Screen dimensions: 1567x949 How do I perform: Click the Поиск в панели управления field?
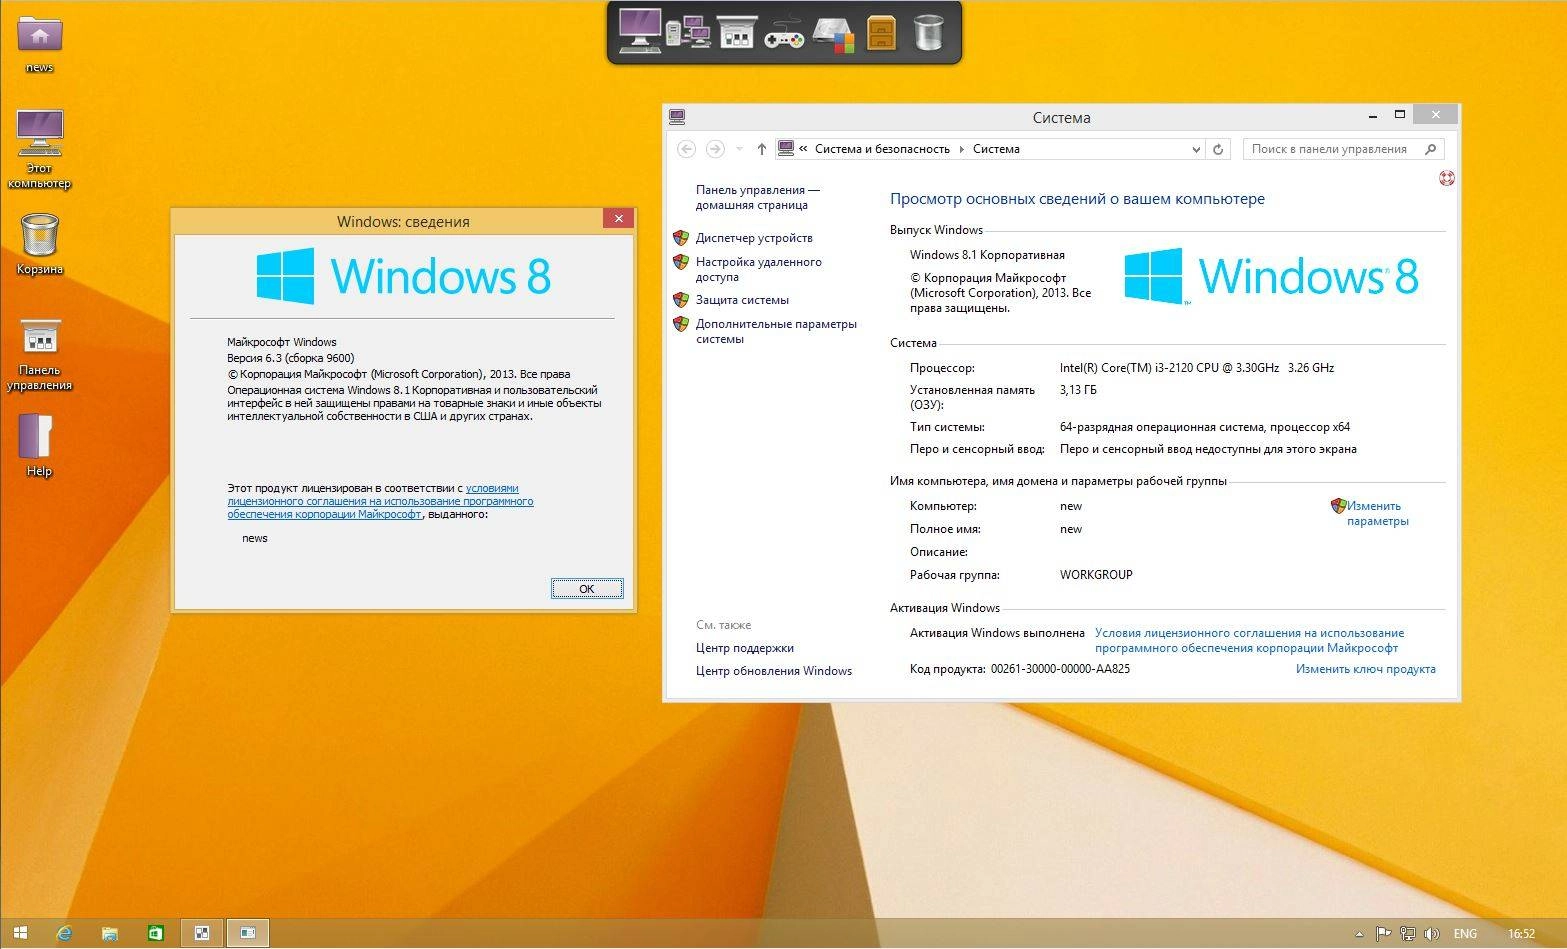click(x=1343, y=149)
